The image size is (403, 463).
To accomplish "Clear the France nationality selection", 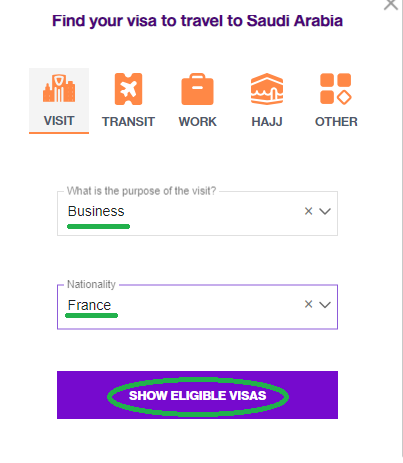I will point(308,304).
